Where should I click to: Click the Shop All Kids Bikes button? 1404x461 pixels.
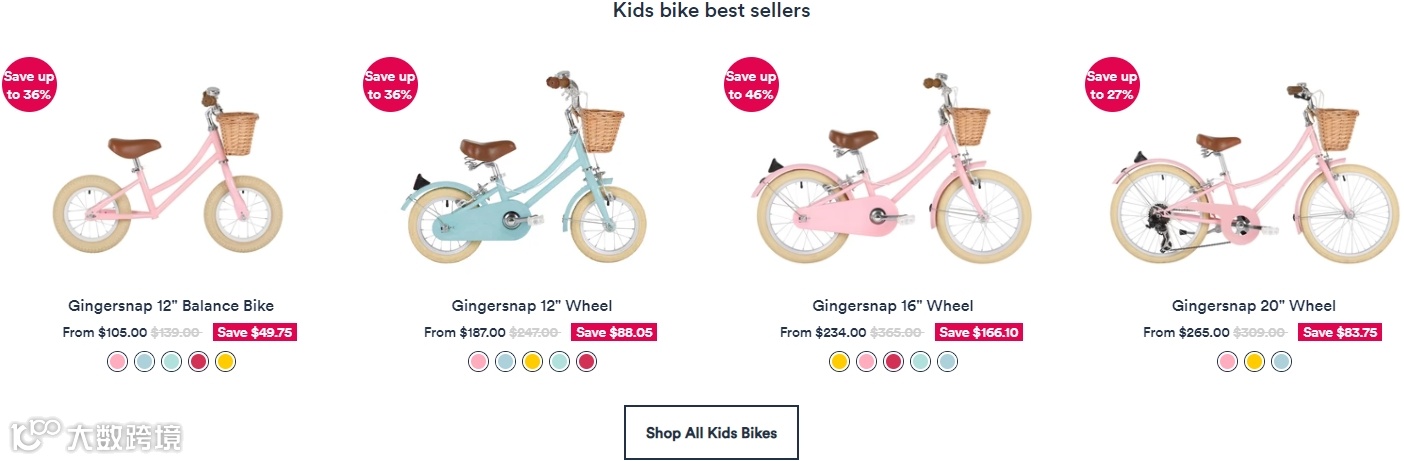tap(711, 433)
